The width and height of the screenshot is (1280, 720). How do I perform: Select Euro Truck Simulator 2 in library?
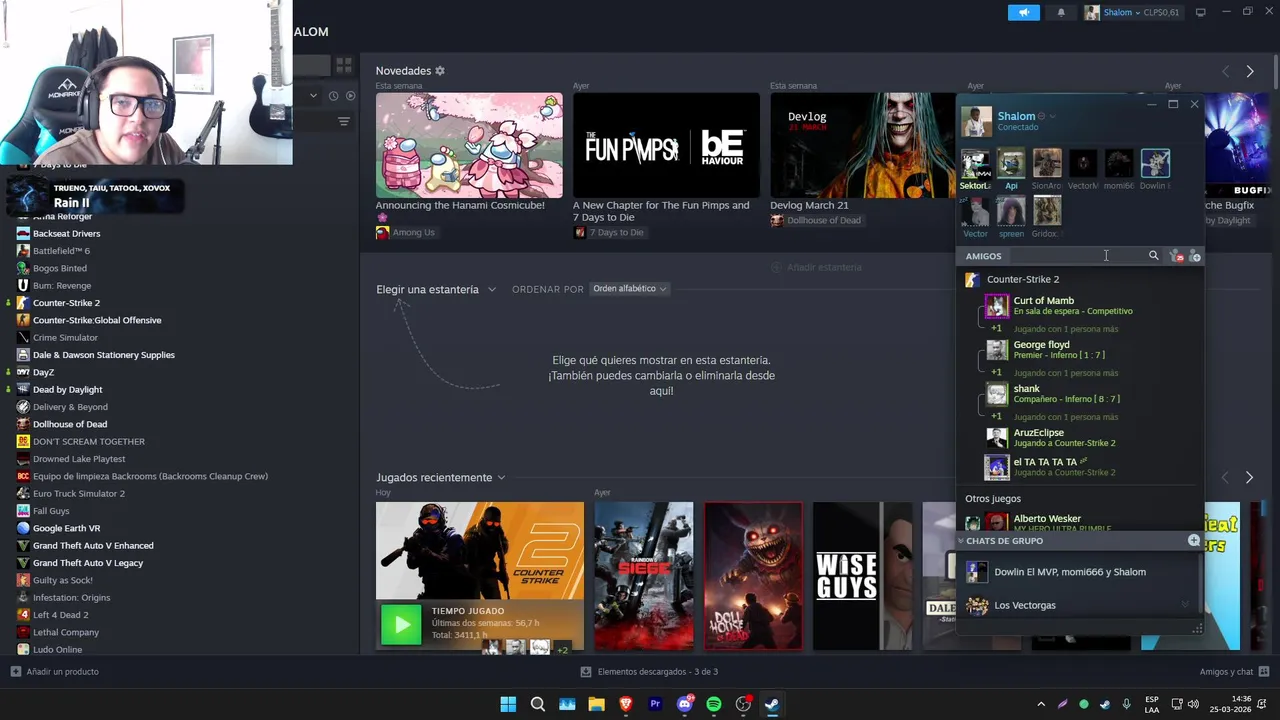(x=78, y=494)
